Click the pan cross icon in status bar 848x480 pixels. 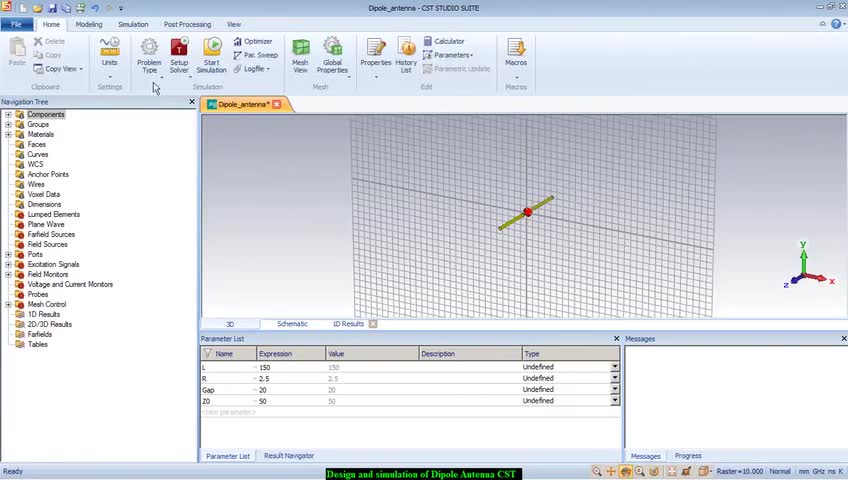(611, 471)
